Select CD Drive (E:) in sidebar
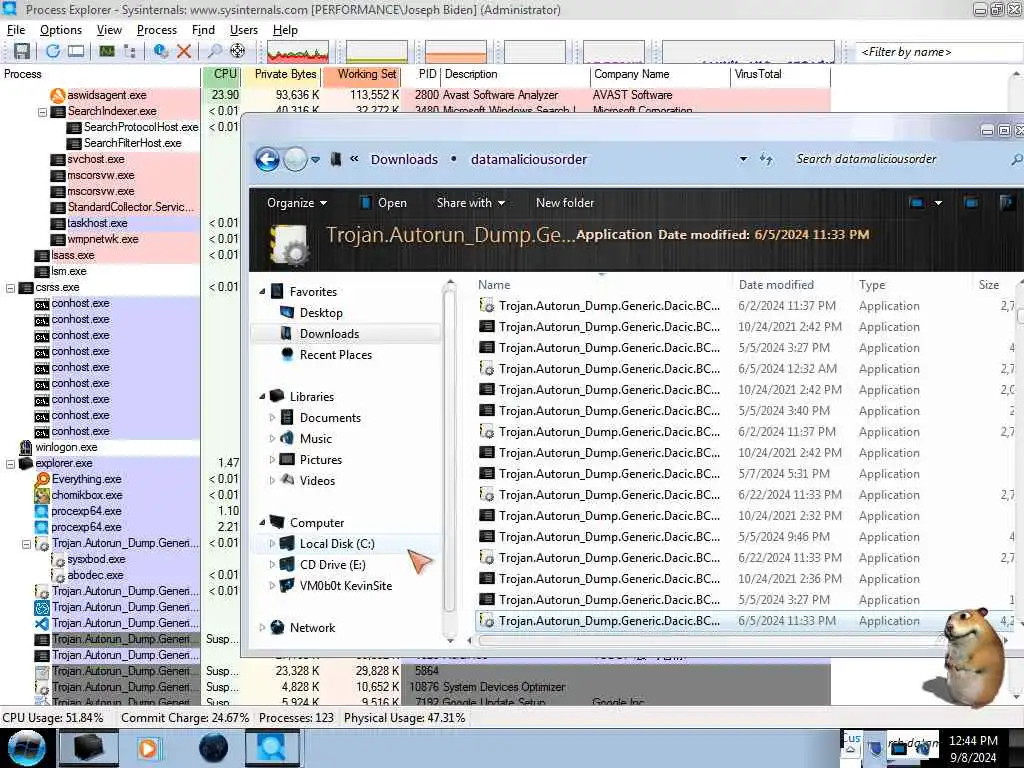 tap(332, 565)
